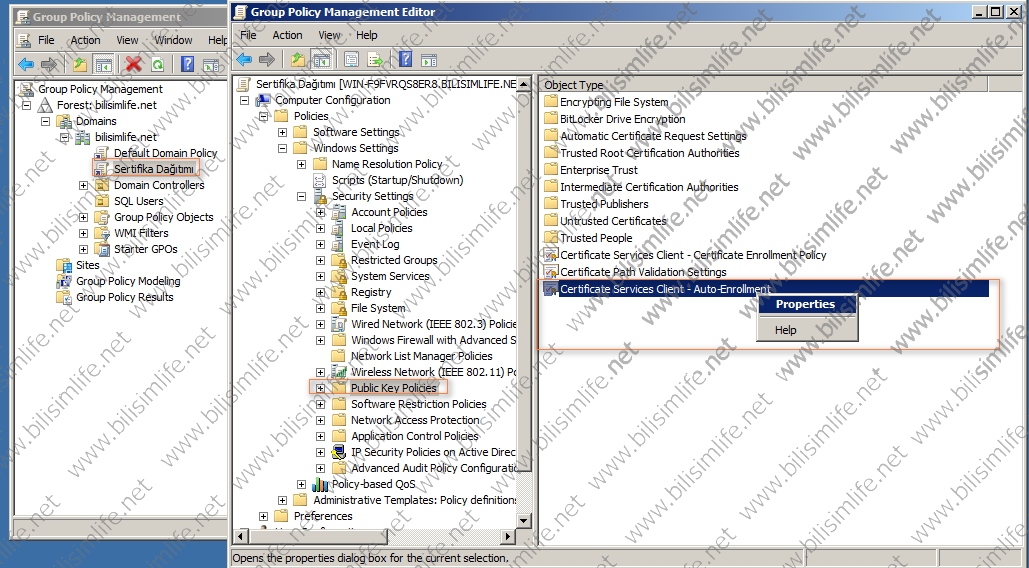
Task: Open File menu in Group Policy Management Editor
Action: (x=248, y=35)
